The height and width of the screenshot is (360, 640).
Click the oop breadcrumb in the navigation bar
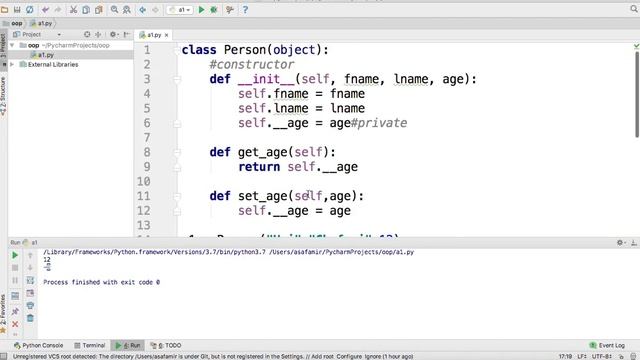coord(13,23)
